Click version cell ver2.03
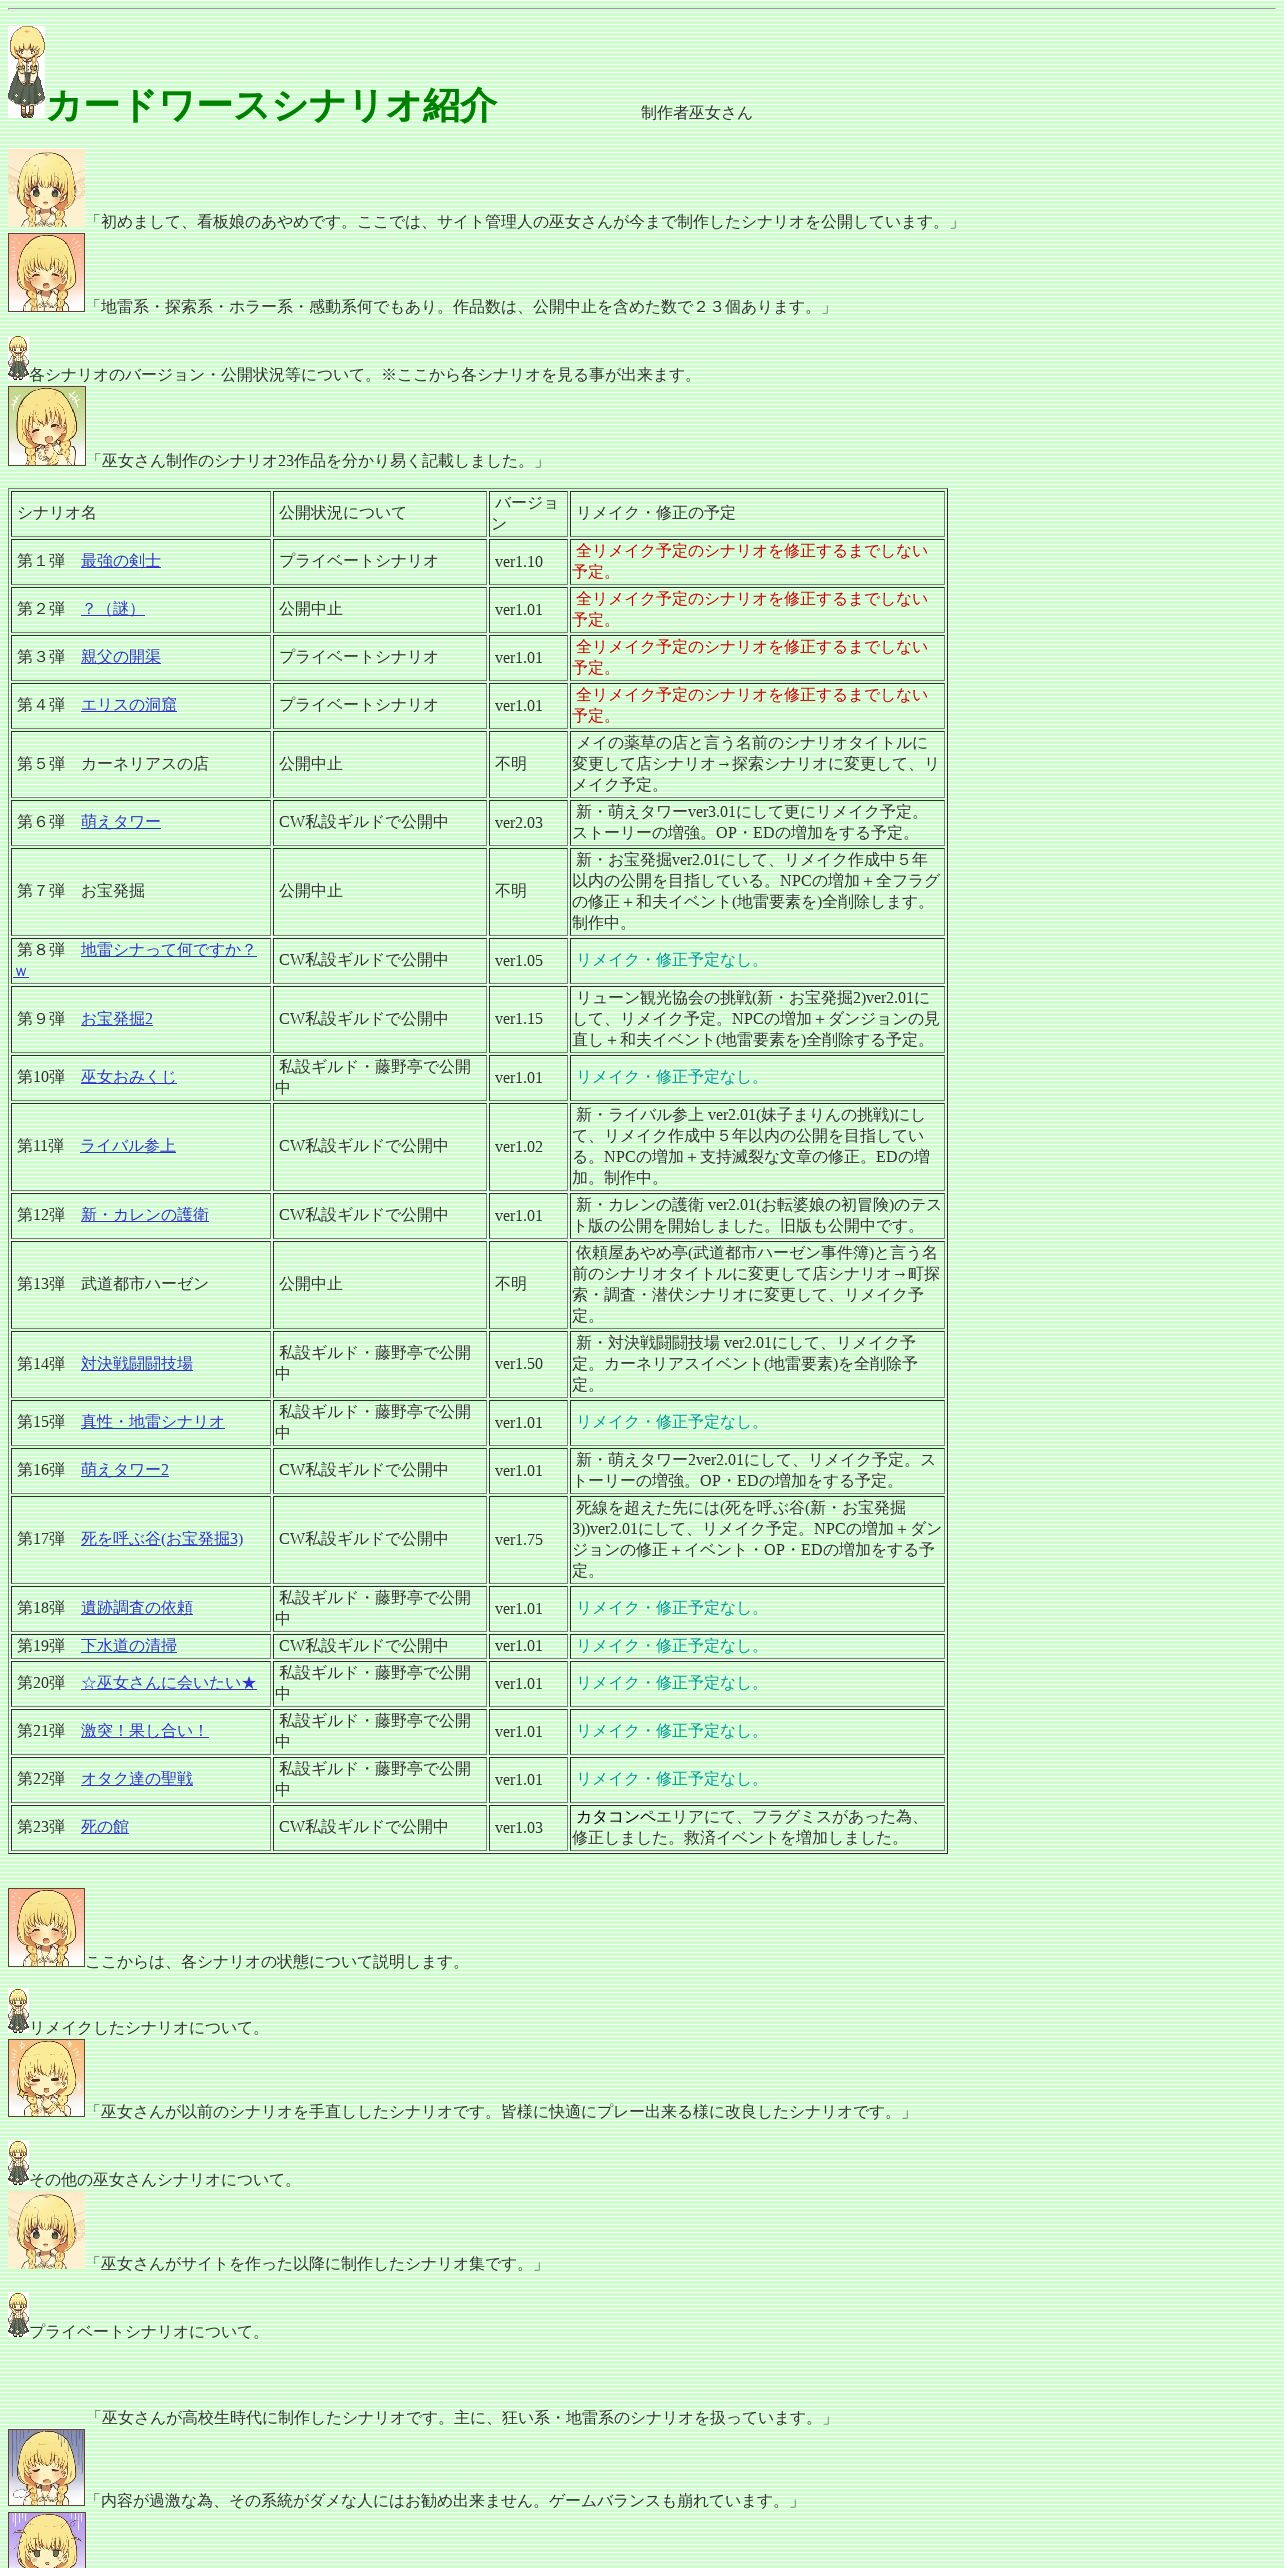This screenshot has height=2568, width=1284. click(528, 823)
